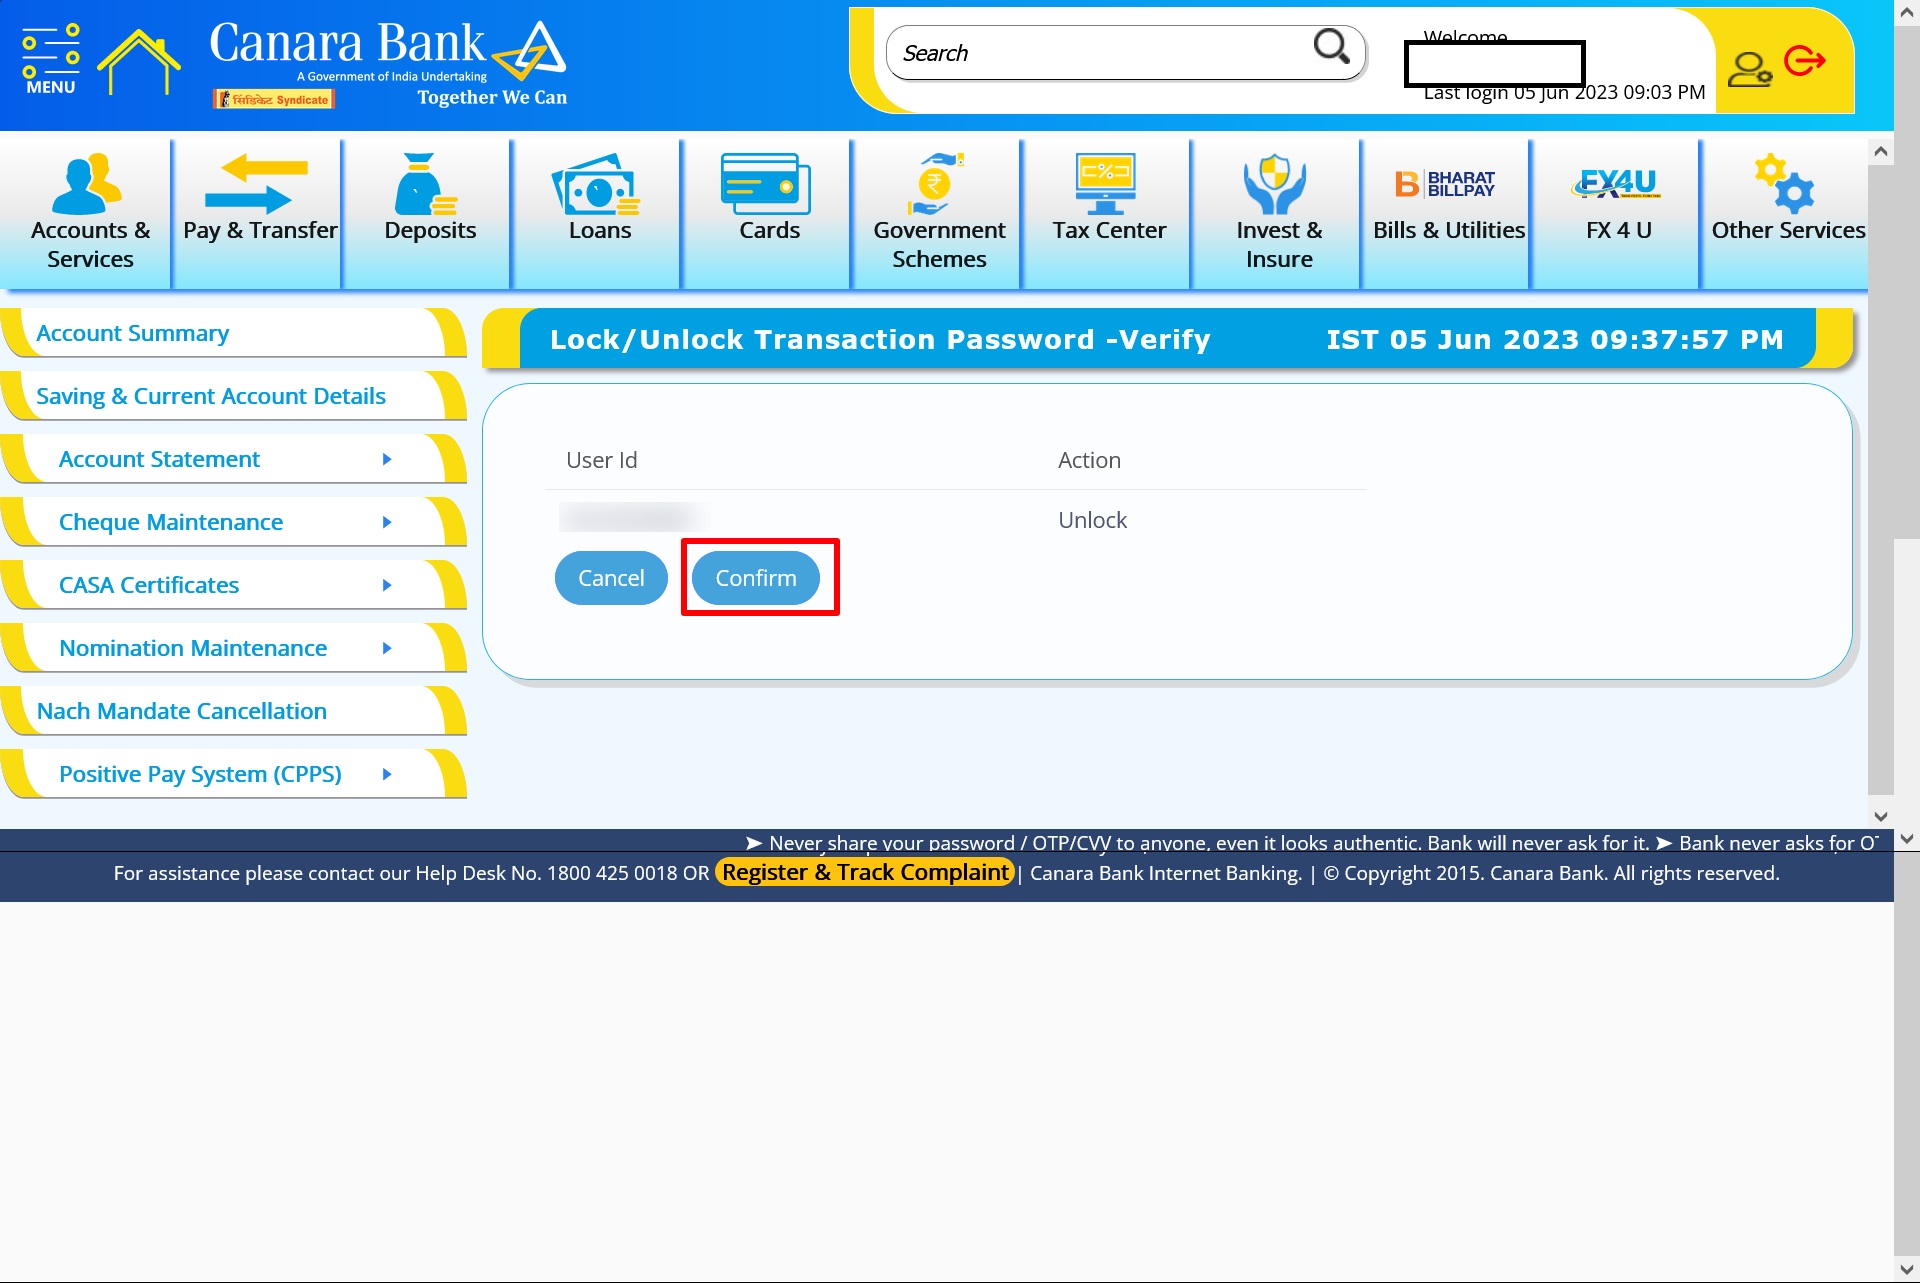The image size is (1920, 1283).
Task: Click the Canara Bank logo
Action: point(388,63)
